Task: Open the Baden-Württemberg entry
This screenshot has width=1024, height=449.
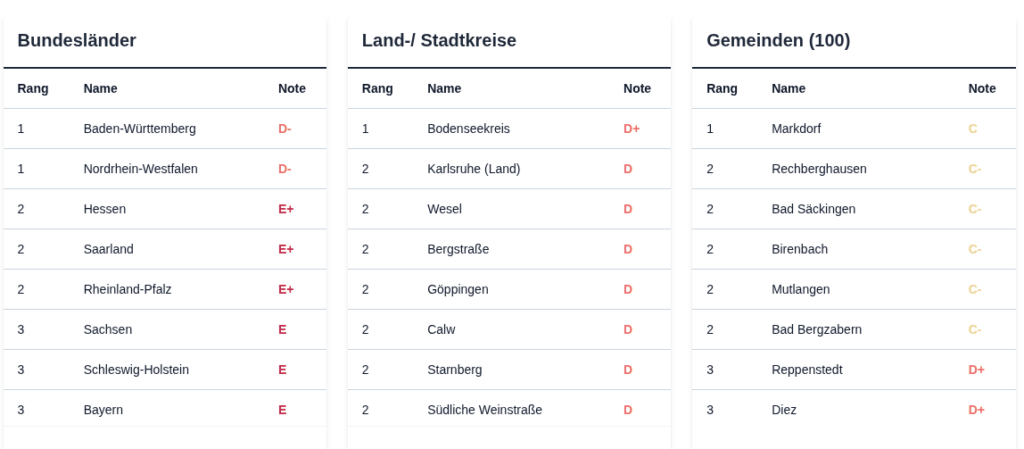Action: [139, 129]
